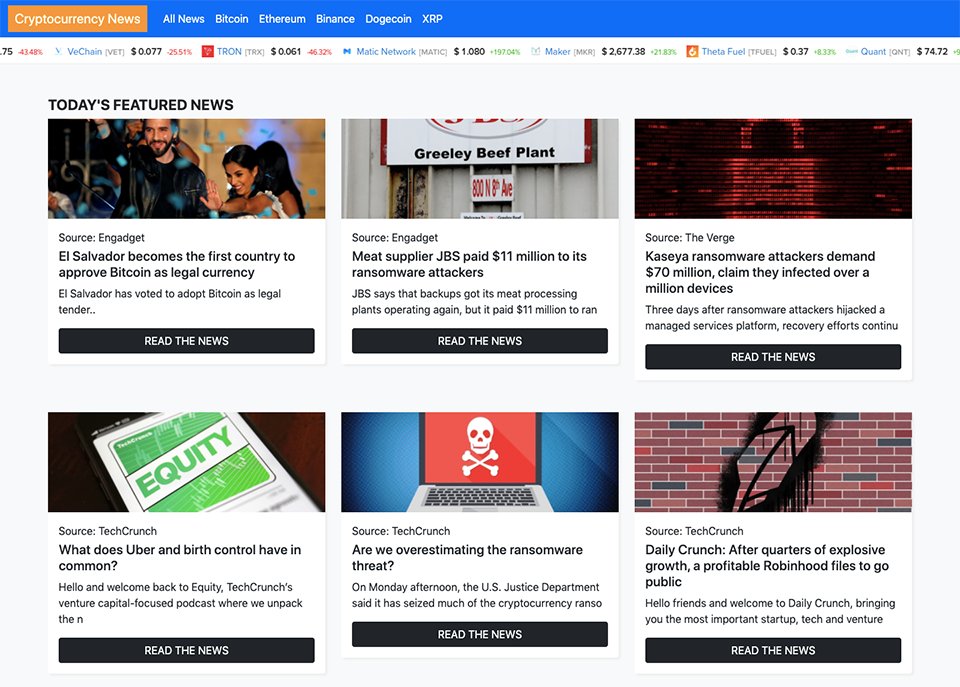Open the skull laptop ransomware image
This screenshot has height=687, width=960.
click(x=480, y=462)
